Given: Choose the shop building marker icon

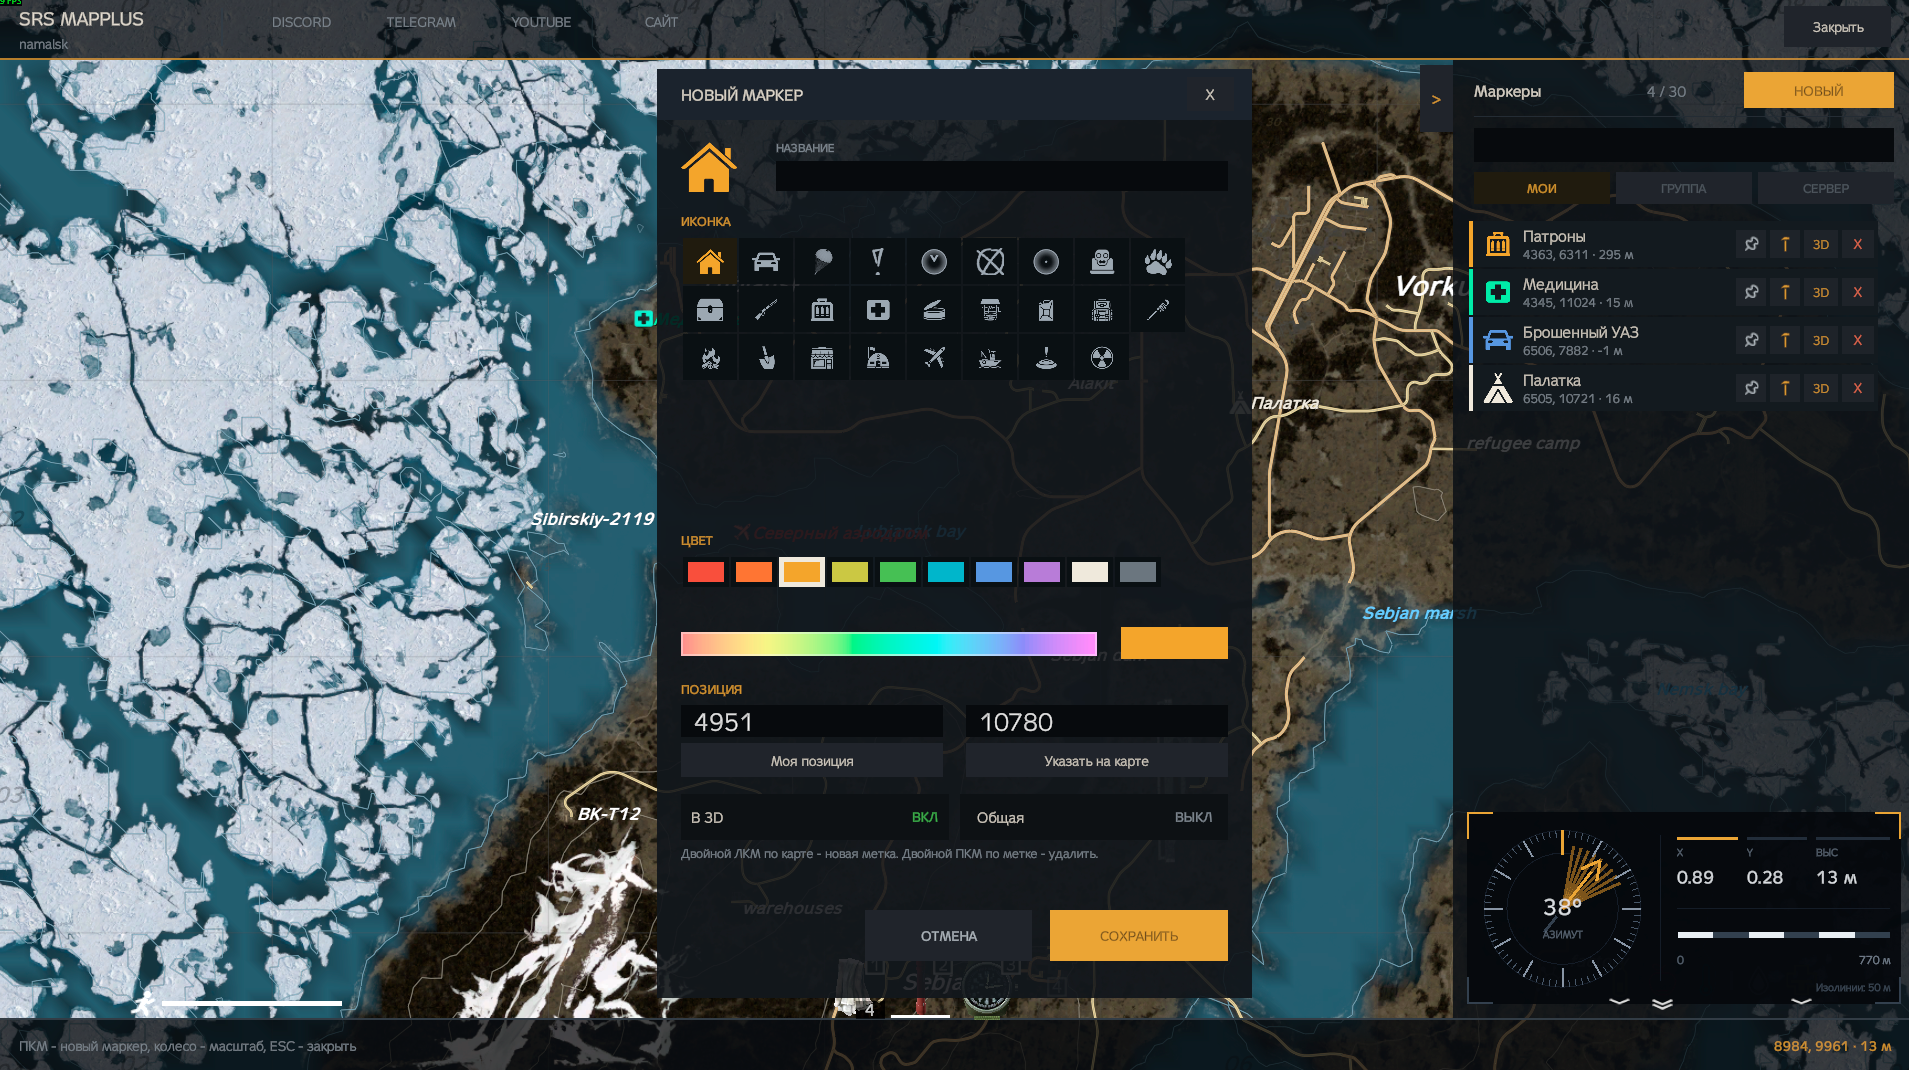Looking at the screenshot, I should (822, 358).
